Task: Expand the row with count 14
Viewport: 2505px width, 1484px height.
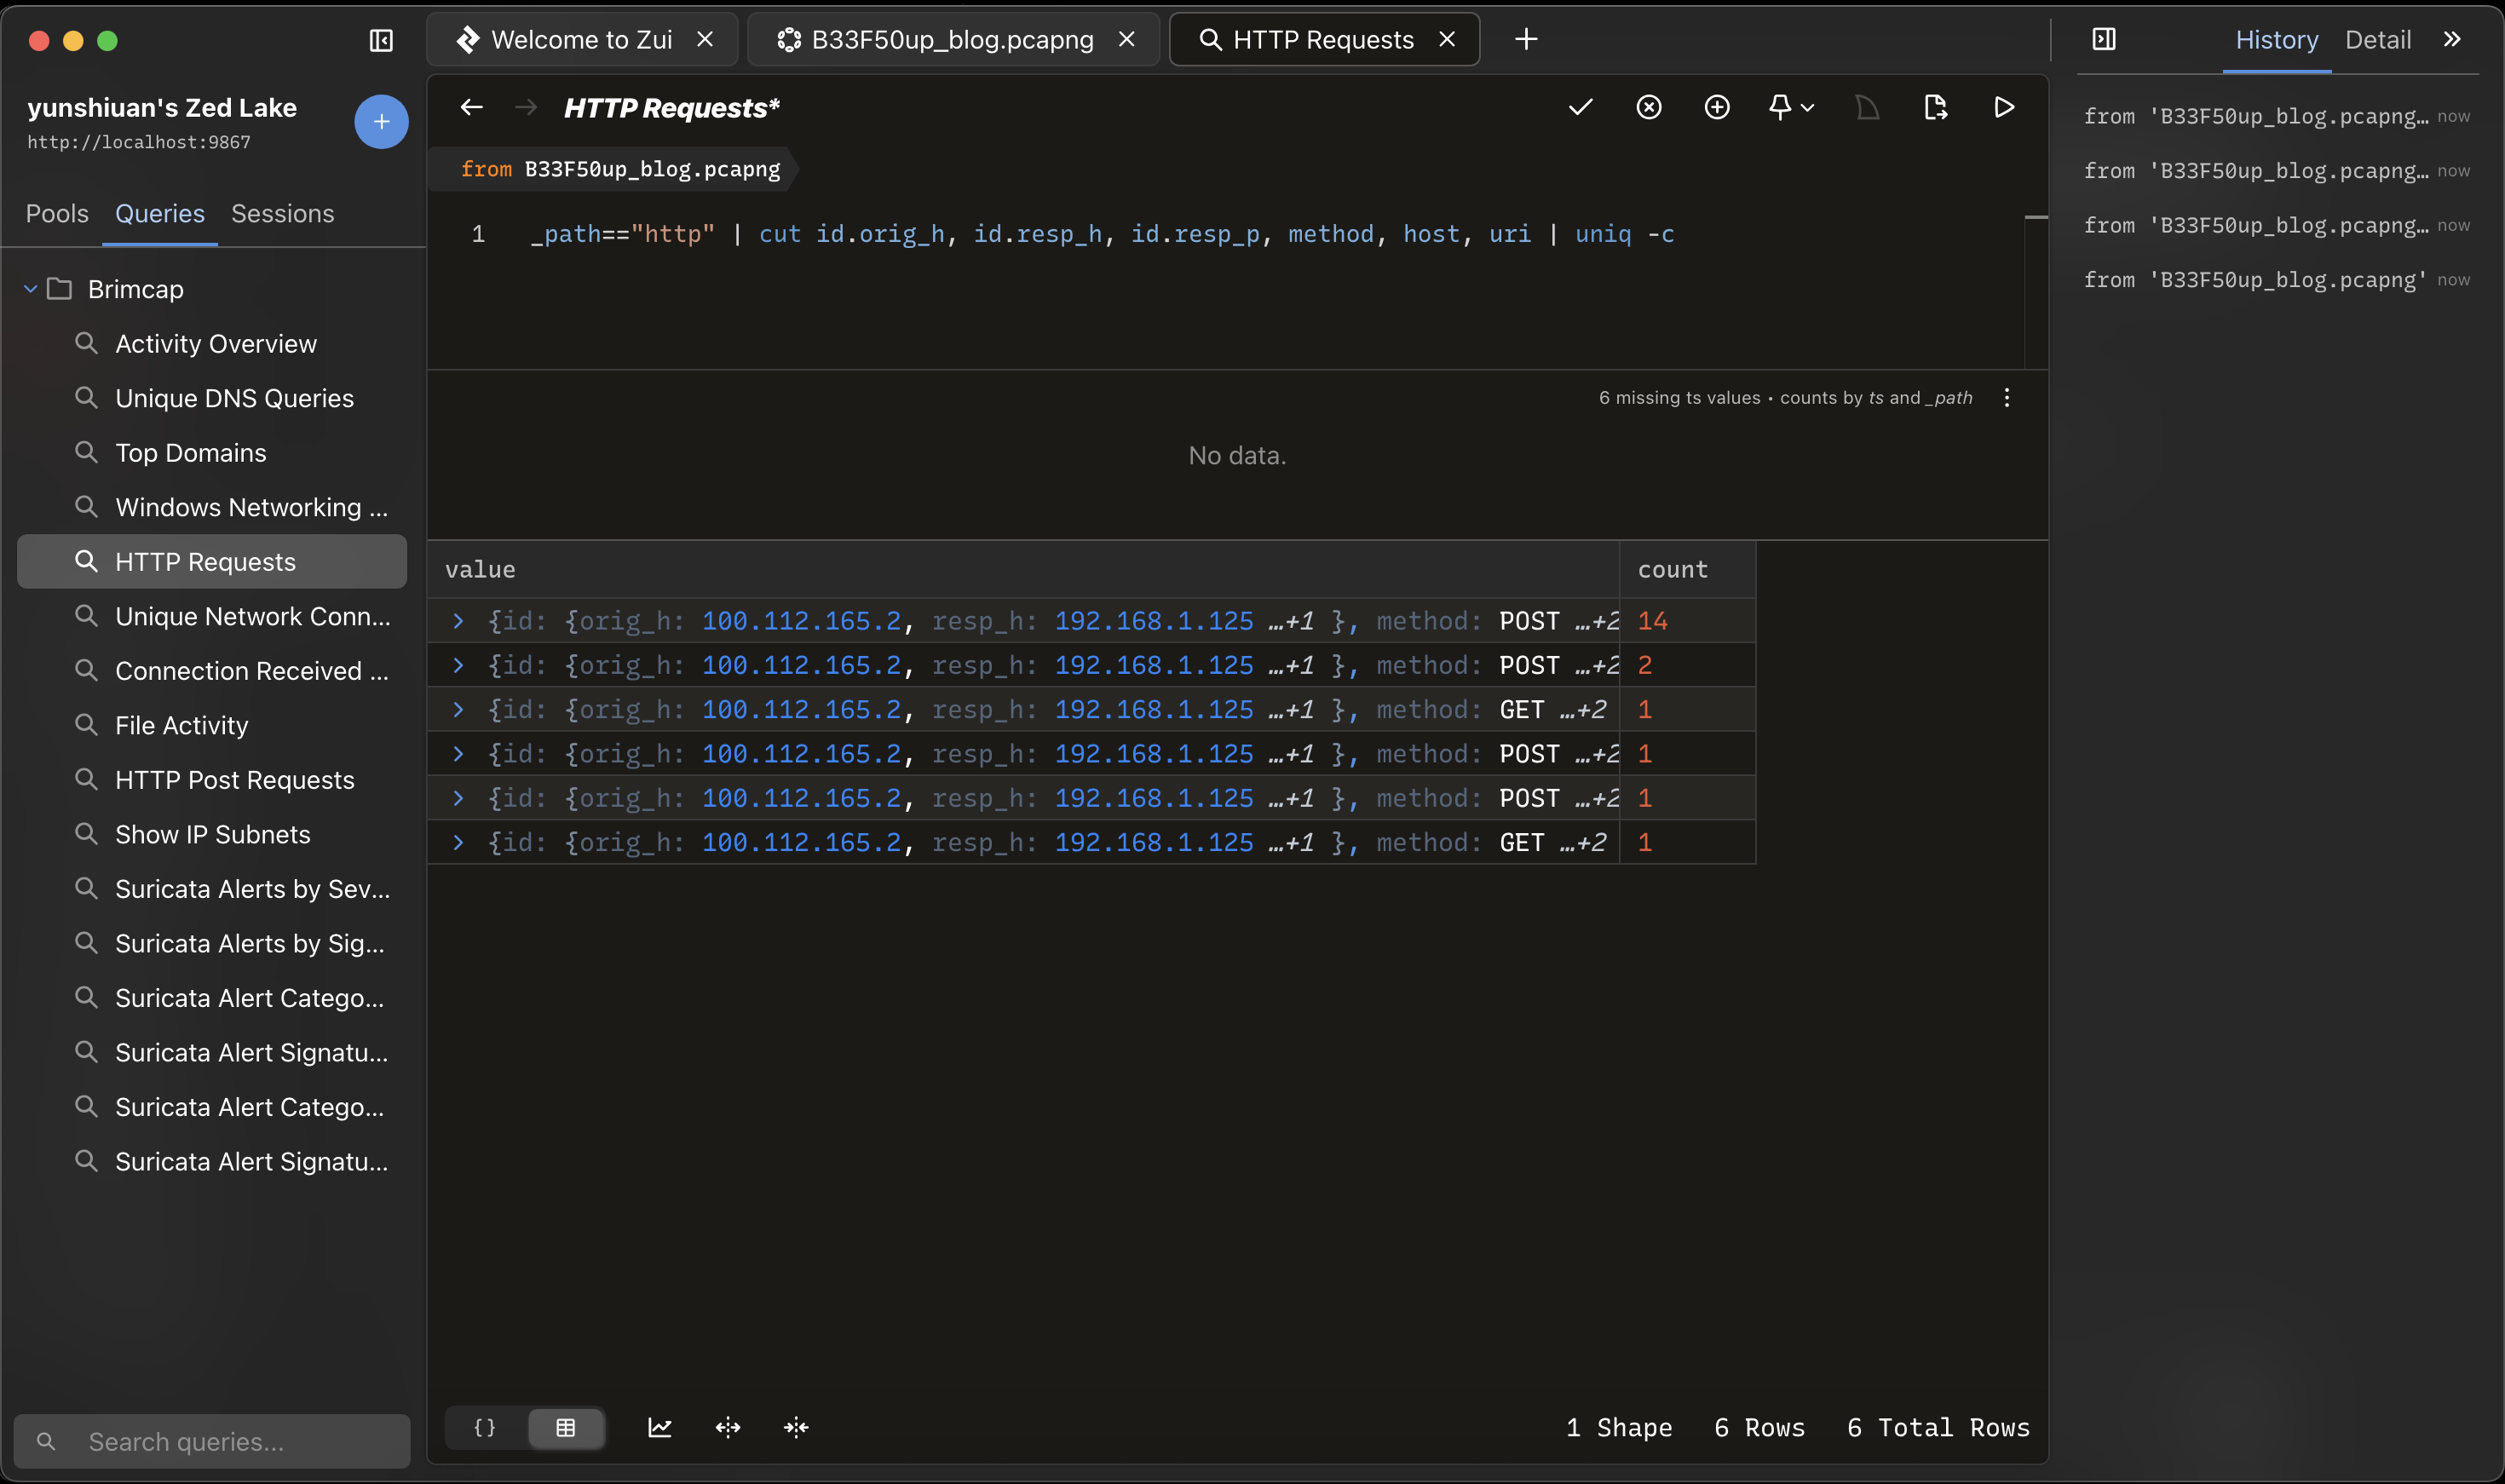Action: pyautogui.click(x=458, y=621)
